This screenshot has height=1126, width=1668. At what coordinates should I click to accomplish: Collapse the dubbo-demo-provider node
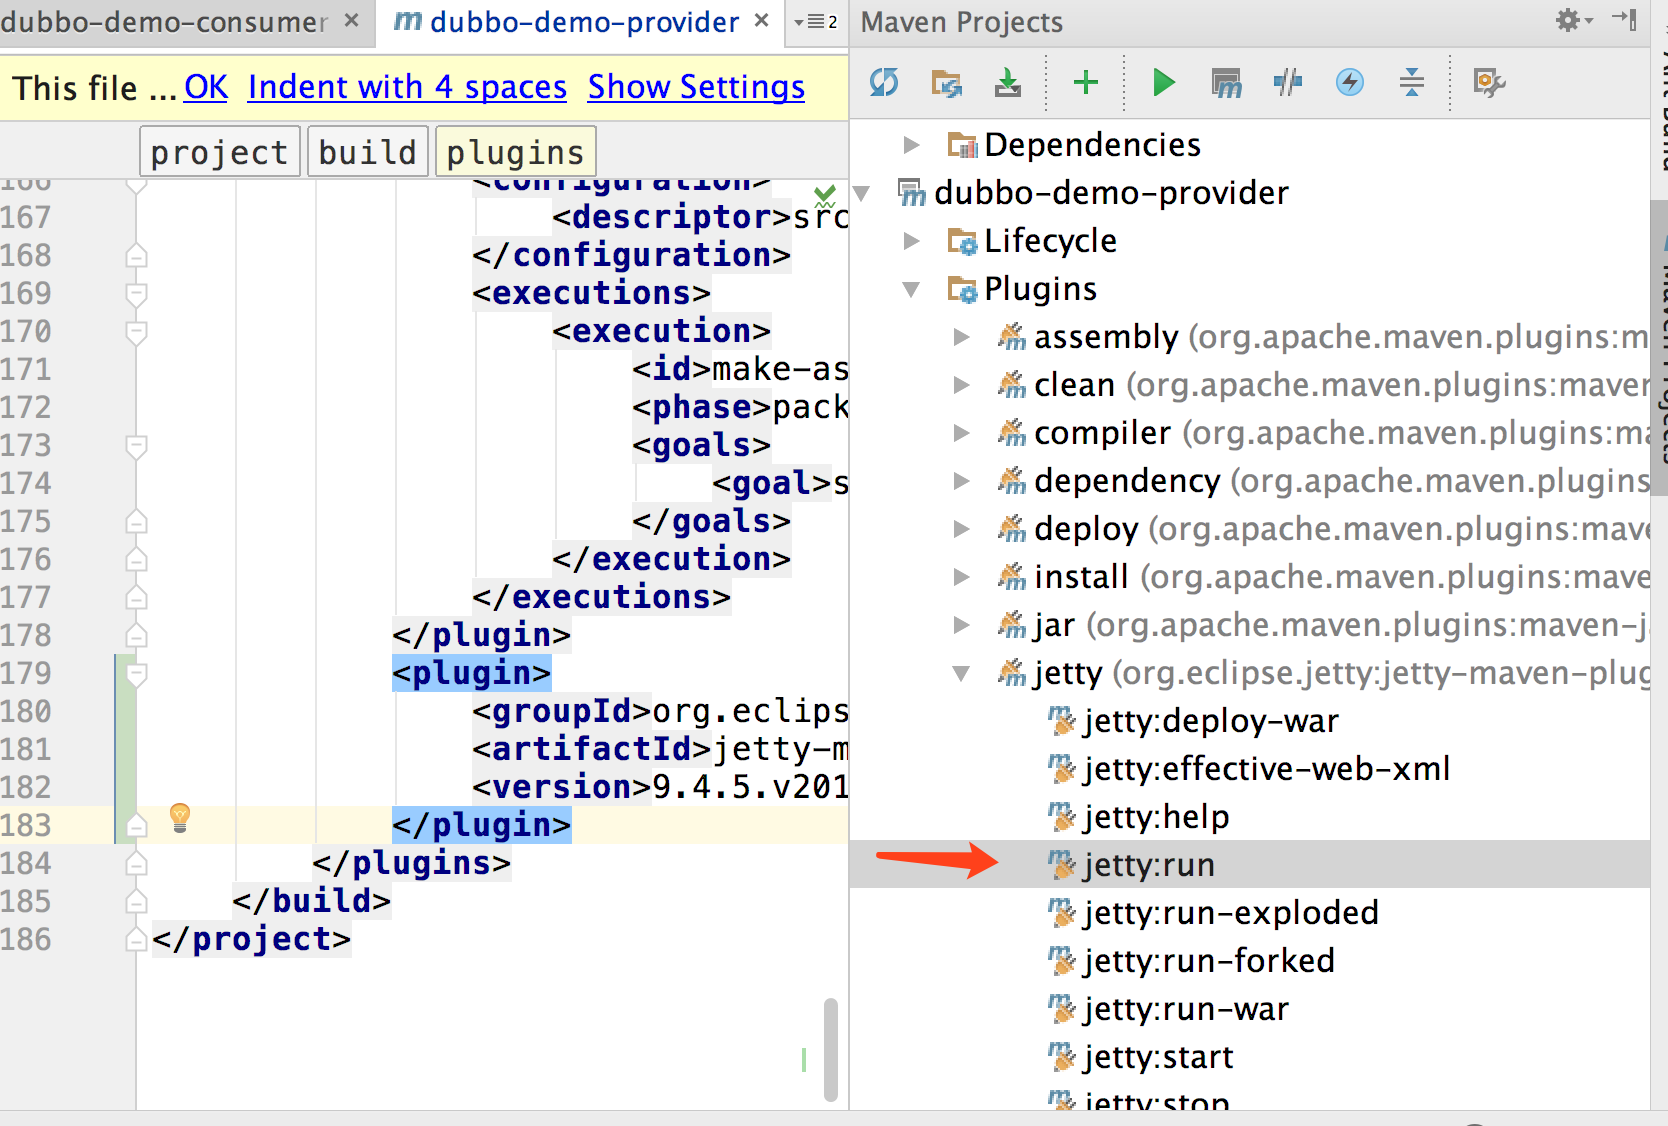[x=861, y=193]
